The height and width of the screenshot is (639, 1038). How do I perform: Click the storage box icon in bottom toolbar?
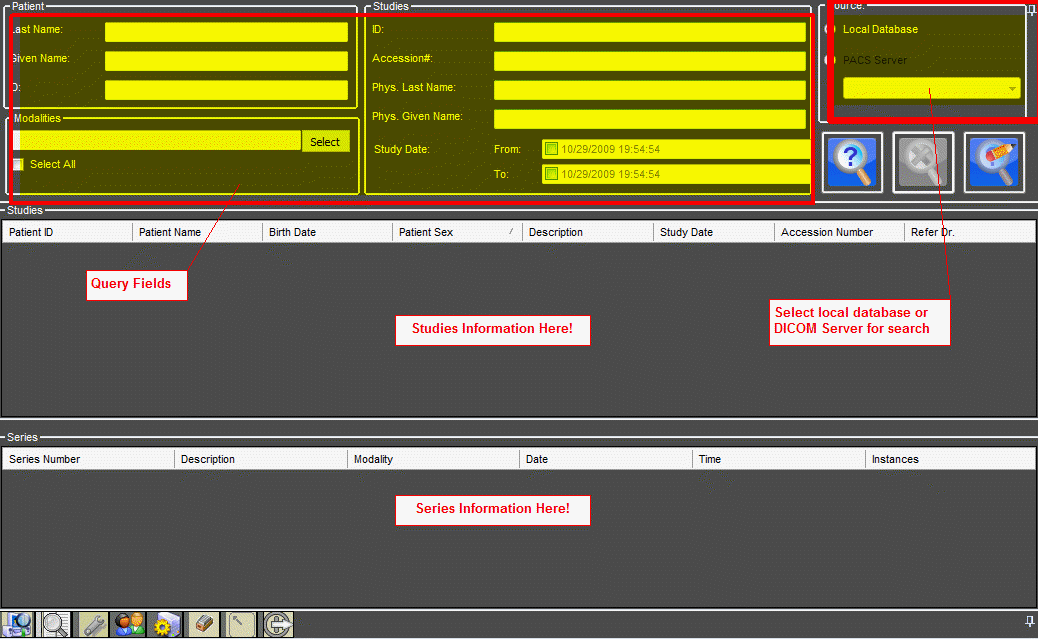pos(203,625)
